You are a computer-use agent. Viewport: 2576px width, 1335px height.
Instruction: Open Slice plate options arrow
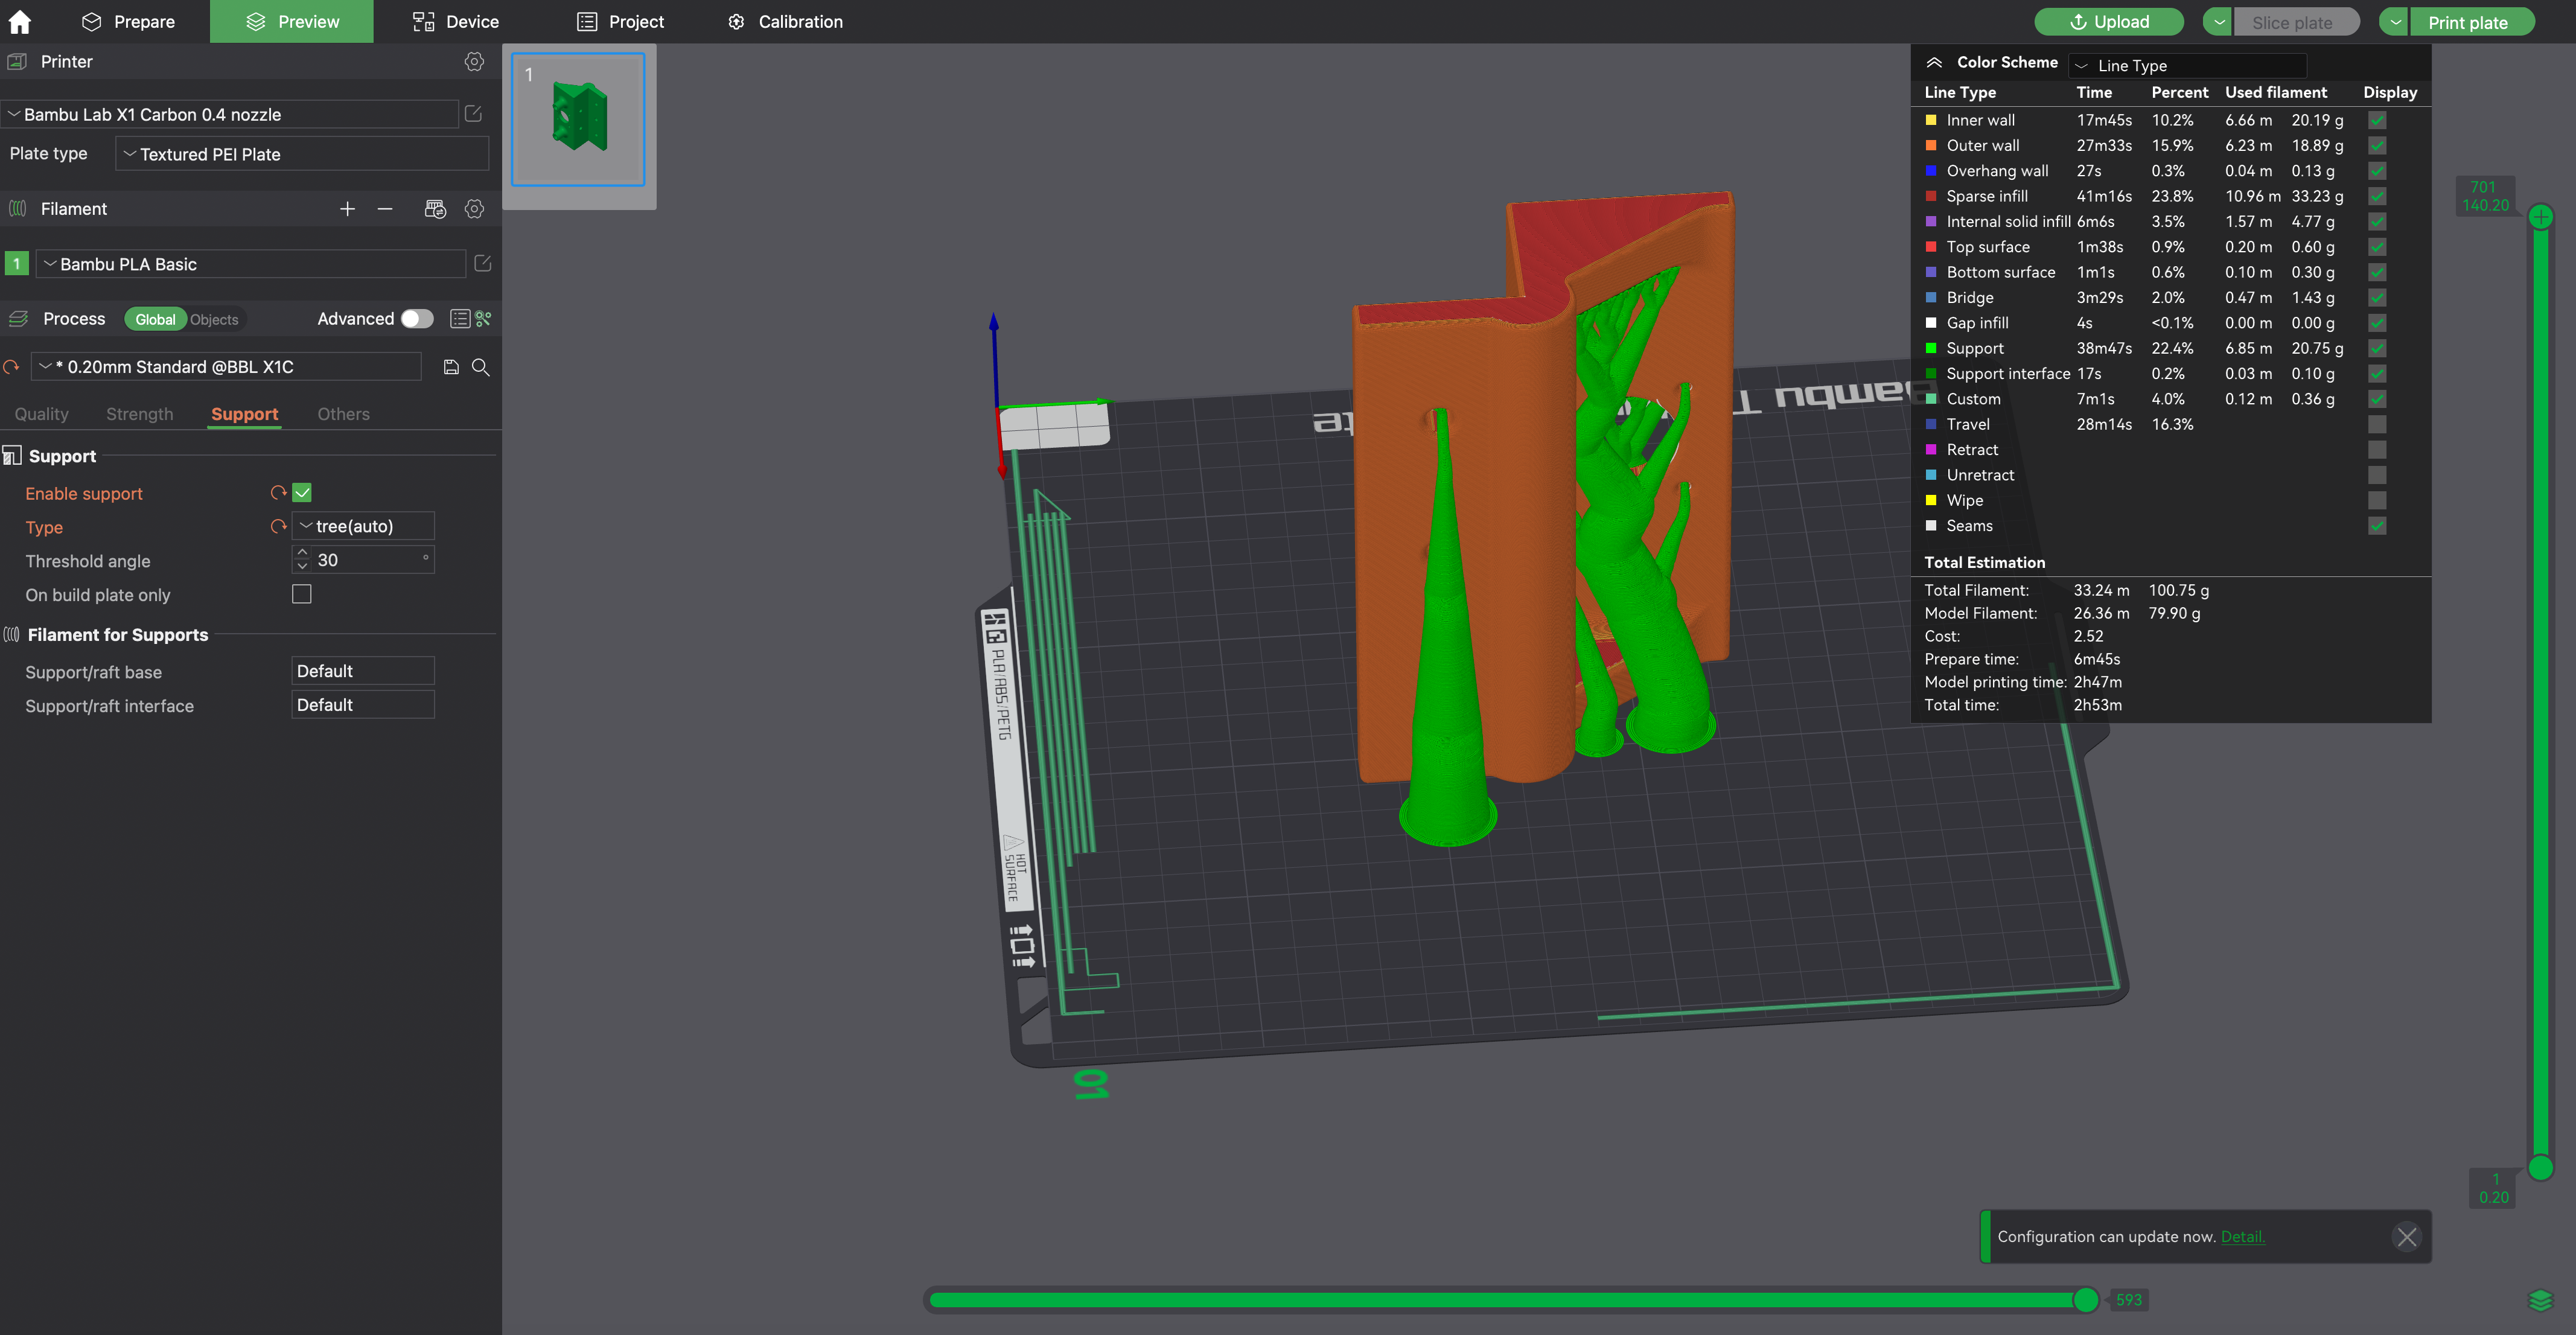[2217, 22]
